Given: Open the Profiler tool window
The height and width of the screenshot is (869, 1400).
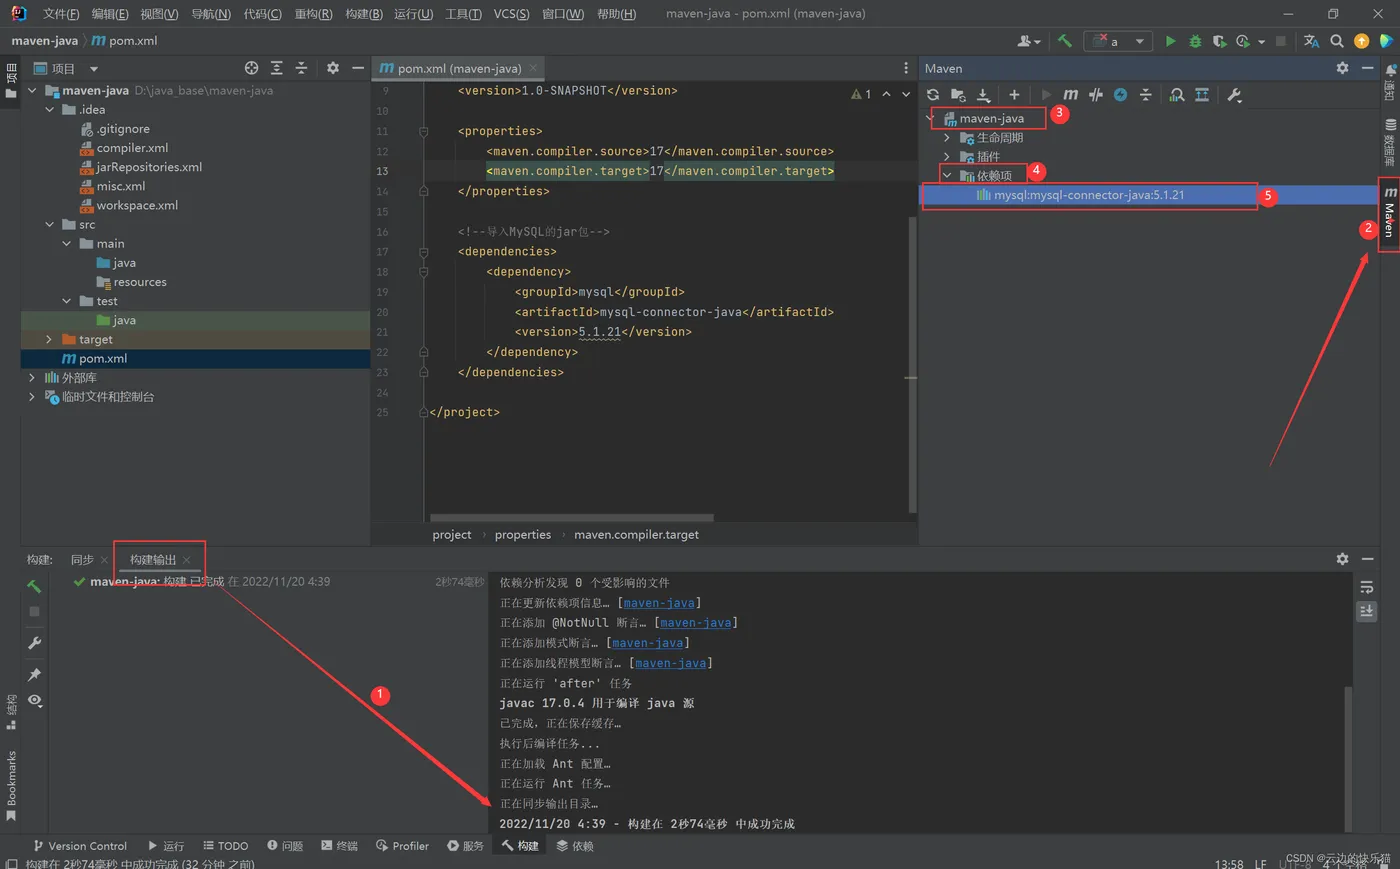Looking at the screenshot, I should point(402,846).
